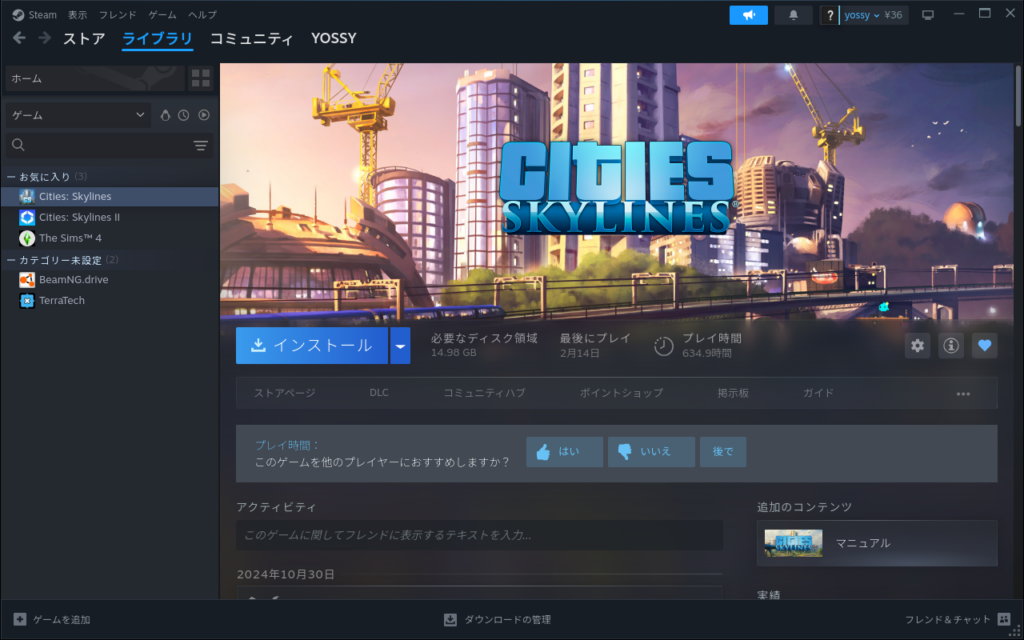Open notifications bell icon
The image size is (1024, 640).
click(x=793, y=15)
